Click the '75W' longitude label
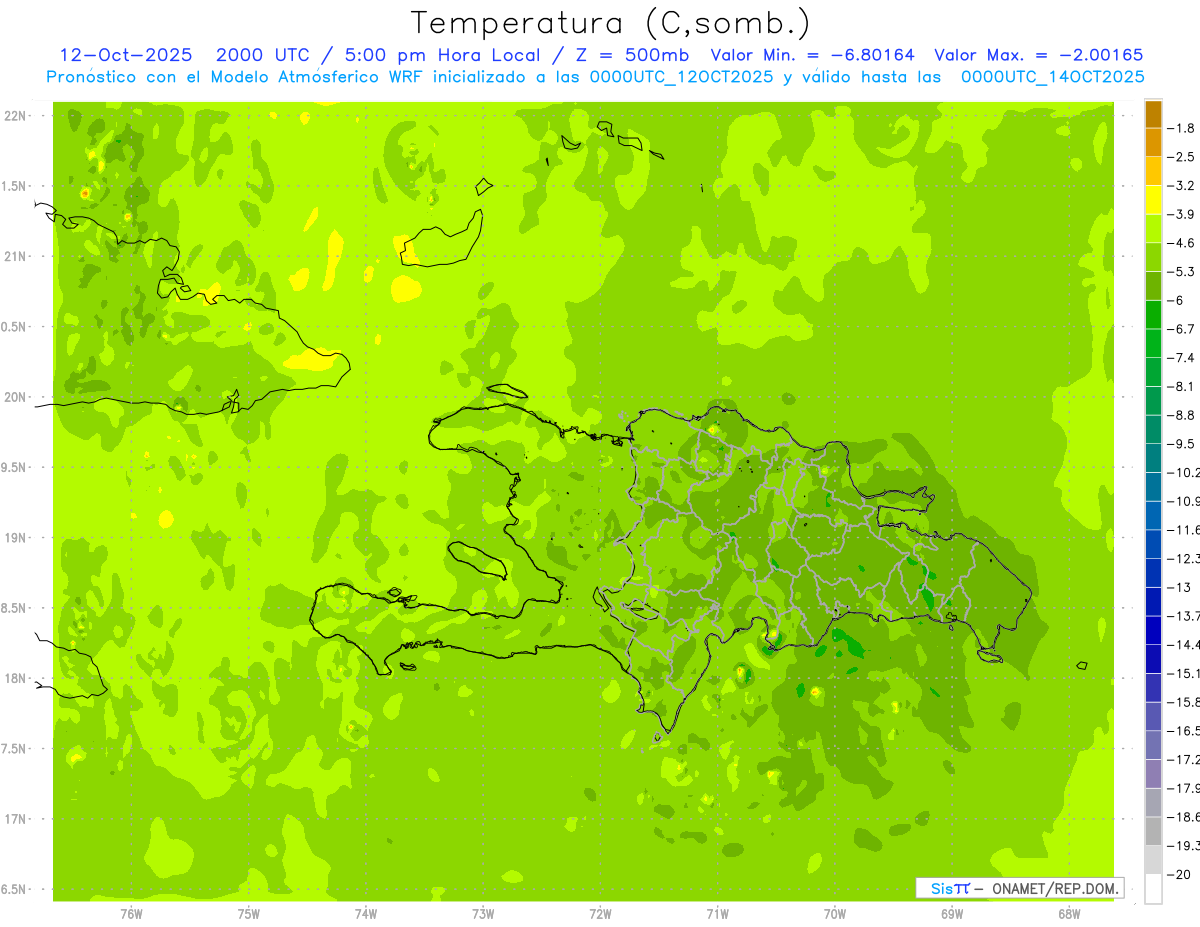This screenshot has width=1200, height=927. coord(249,913)
